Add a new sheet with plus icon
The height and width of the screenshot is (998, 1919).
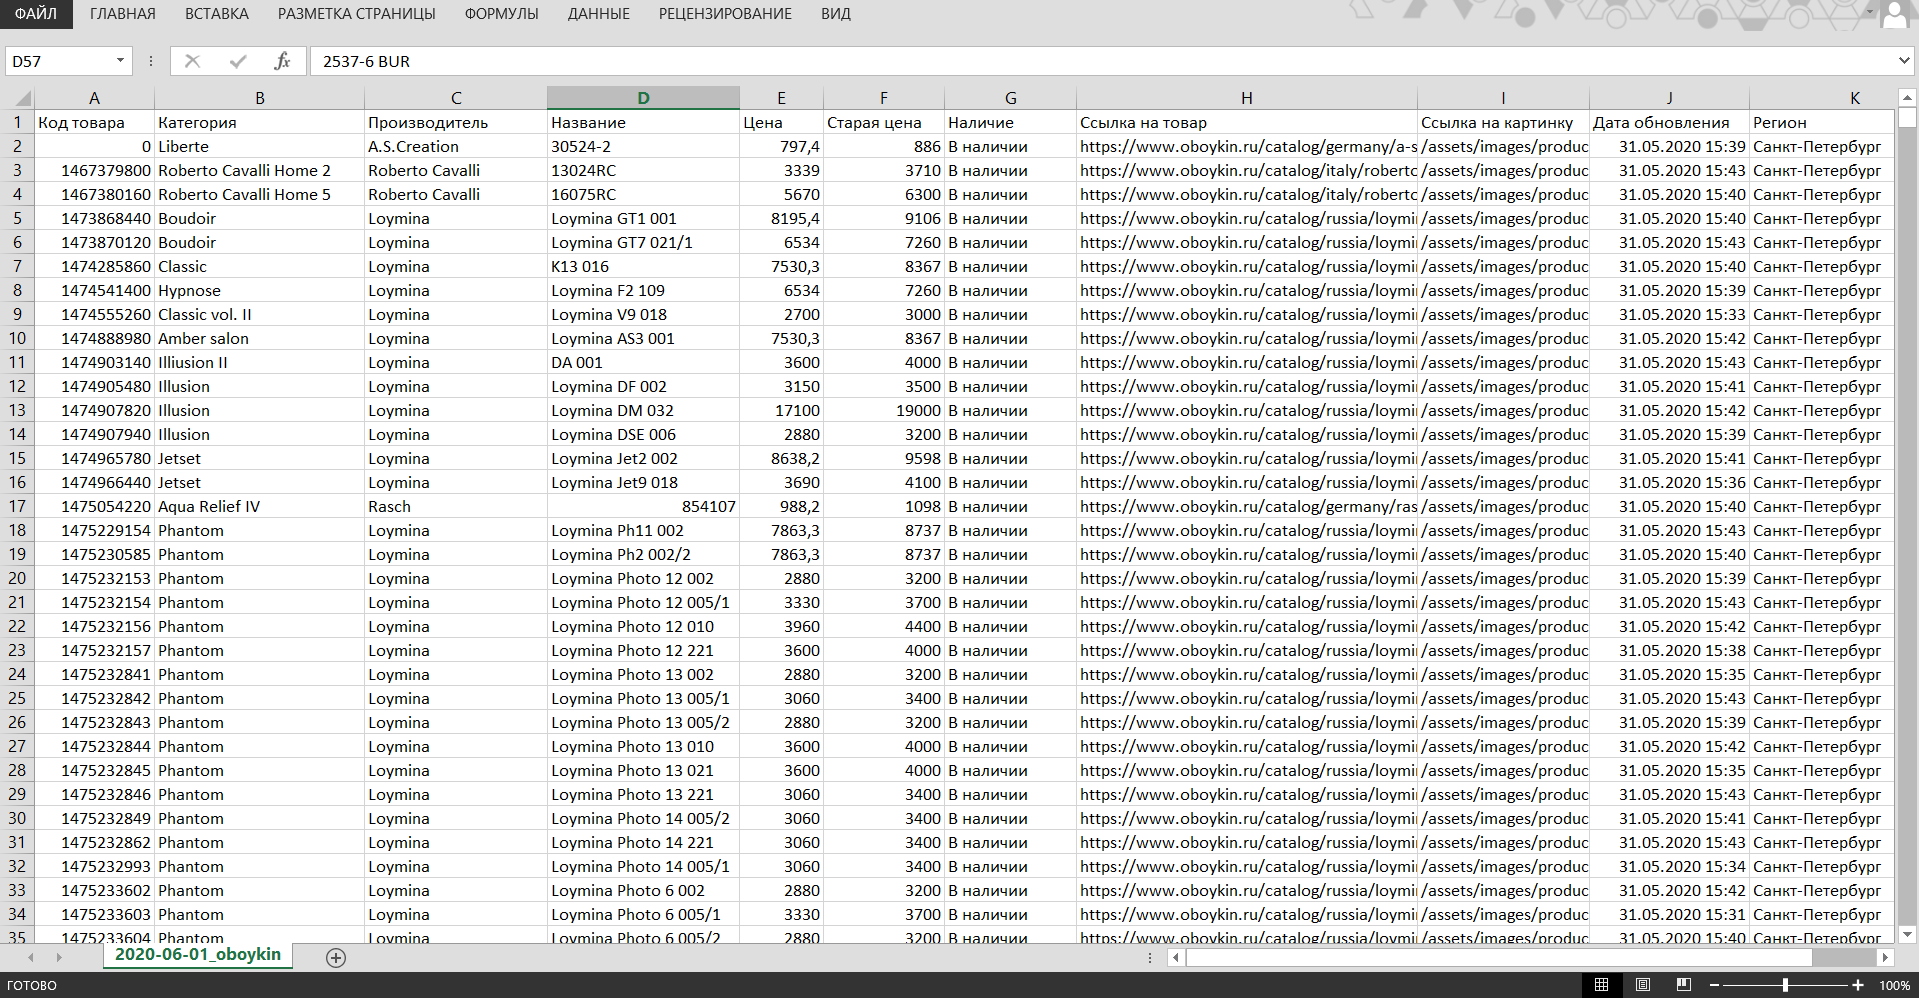point(336,958)
